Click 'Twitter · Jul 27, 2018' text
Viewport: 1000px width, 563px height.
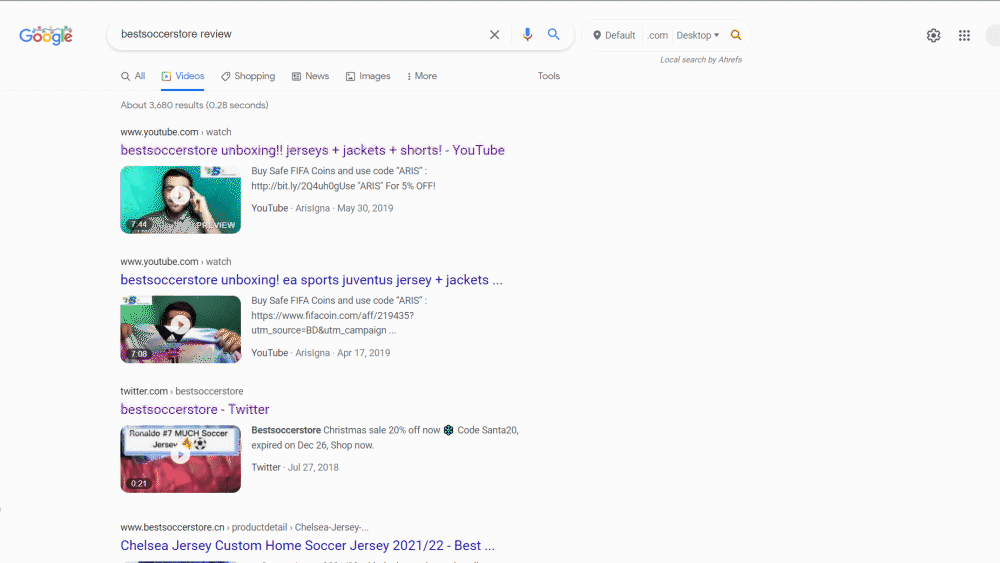click(x=295, y=467)
